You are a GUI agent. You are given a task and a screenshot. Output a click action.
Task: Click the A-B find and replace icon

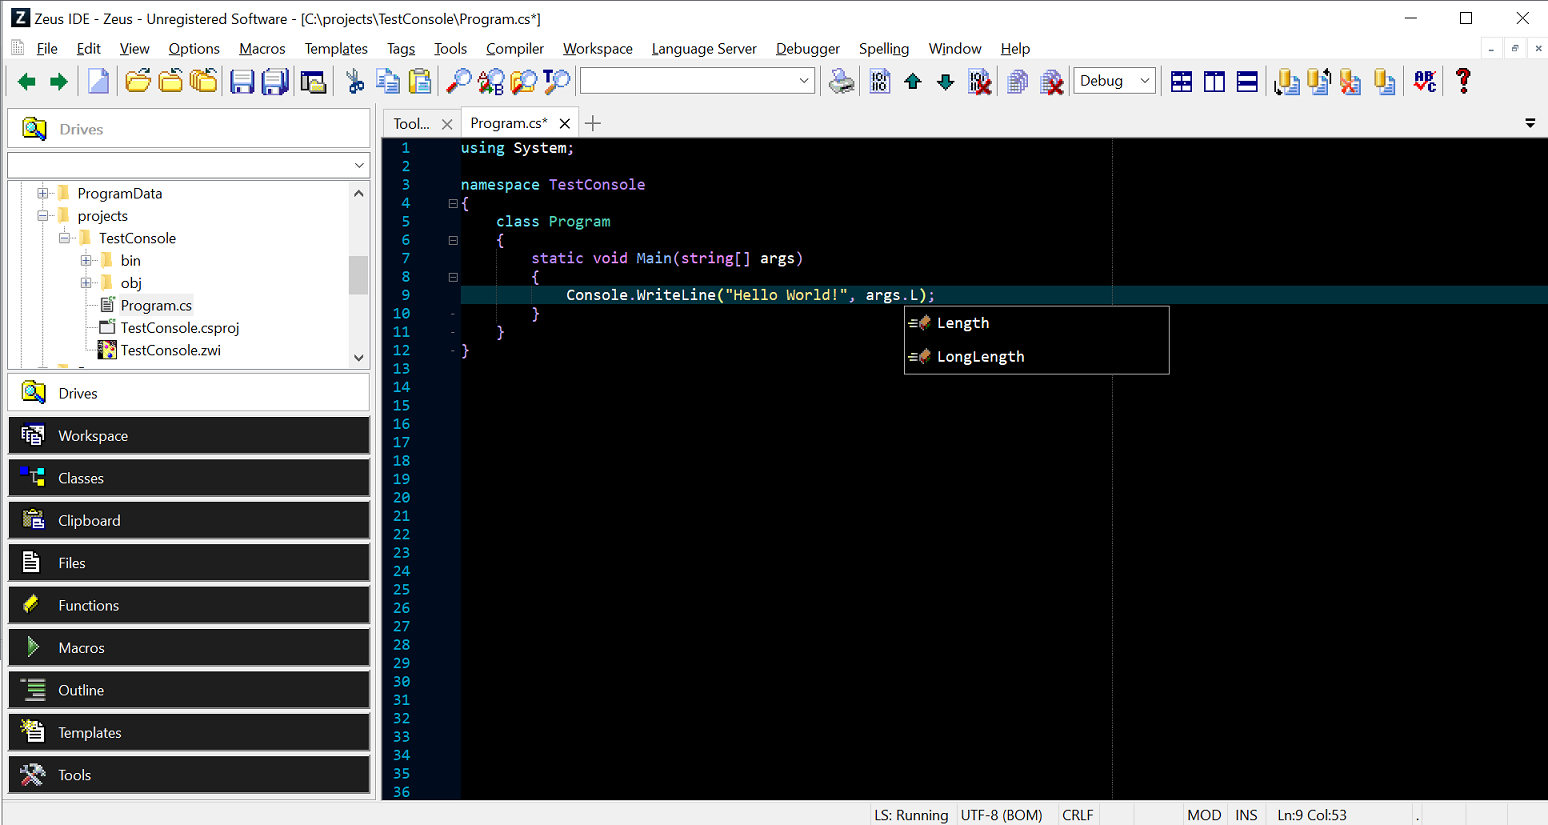491,82
